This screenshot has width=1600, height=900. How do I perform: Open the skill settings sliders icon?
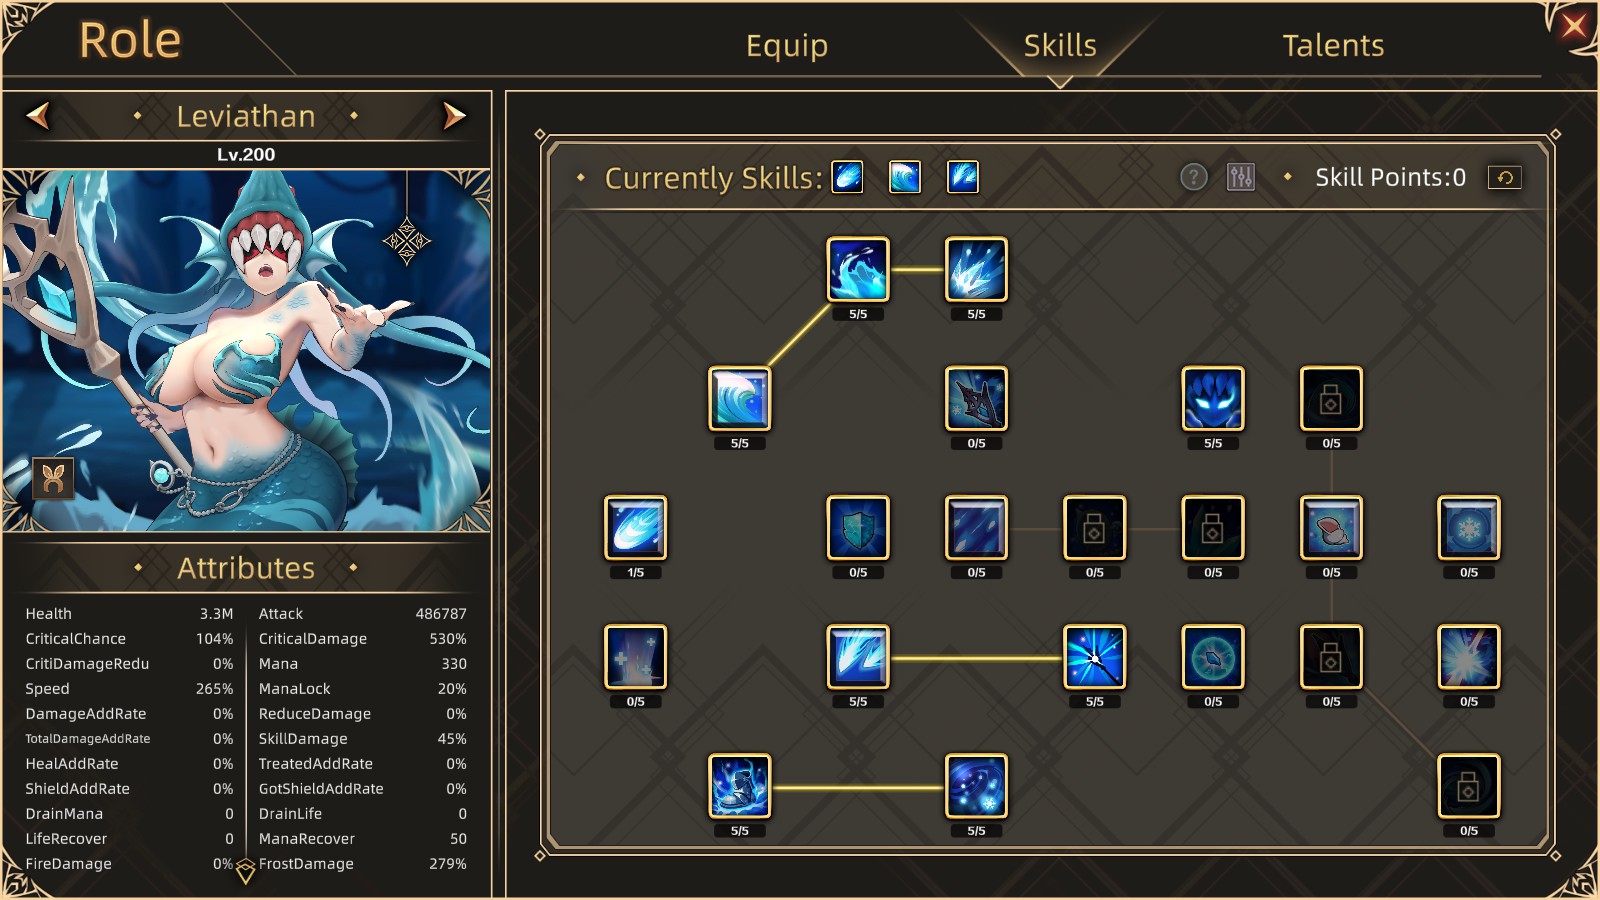pyautogui.click(x=1241, y=177)
